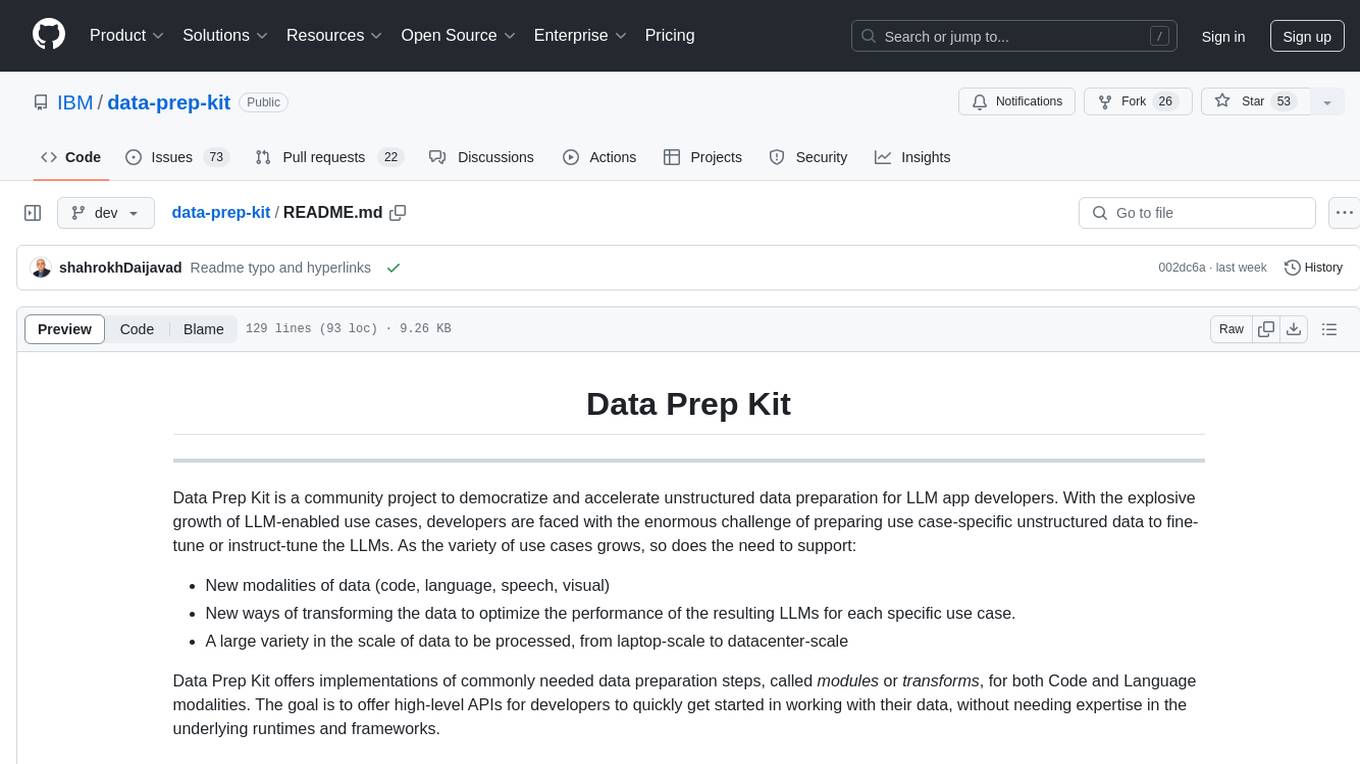The width and height of the screenshot is (1360, 764).
Task: Expand the Resources menu
Action: pyautogui.click(x=335, y=35)
